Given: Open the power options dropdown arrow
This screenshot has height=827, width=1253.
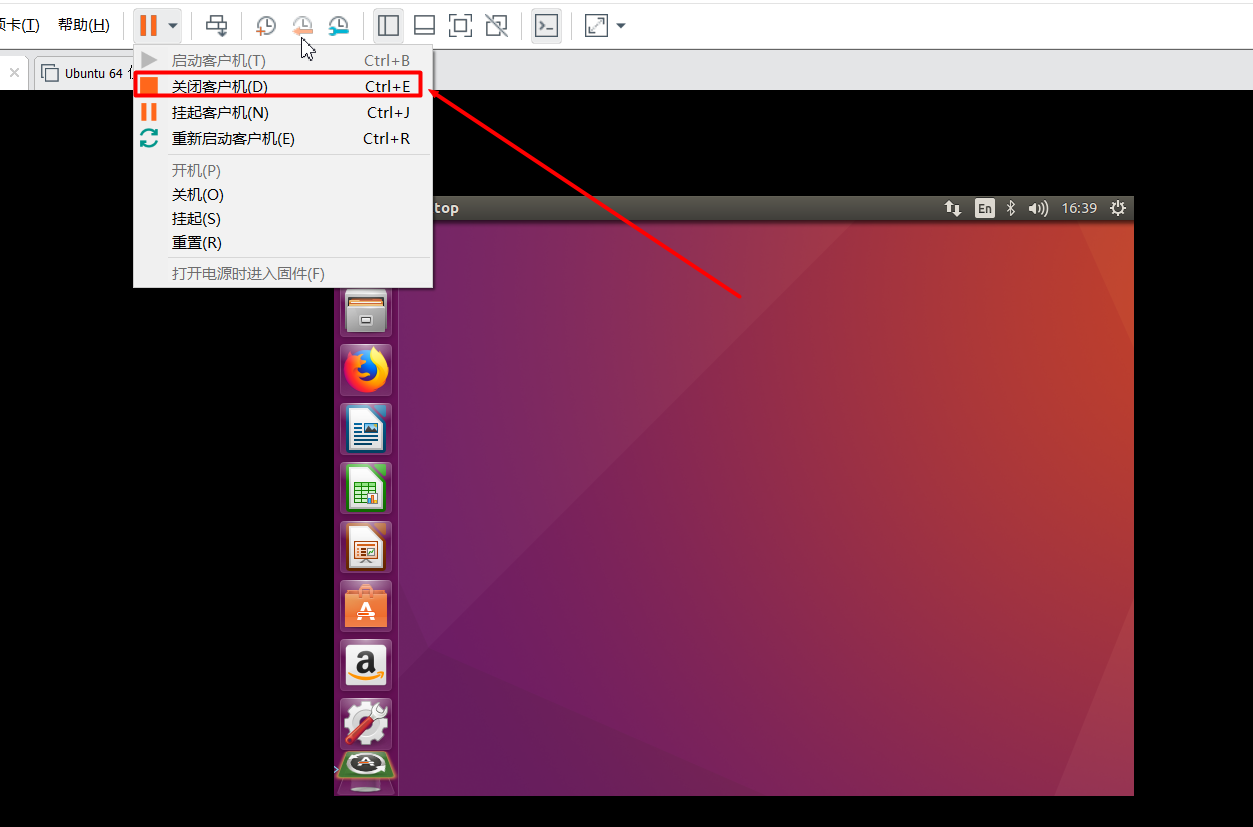Looking at the screenshot, I should tap(173, 25).
